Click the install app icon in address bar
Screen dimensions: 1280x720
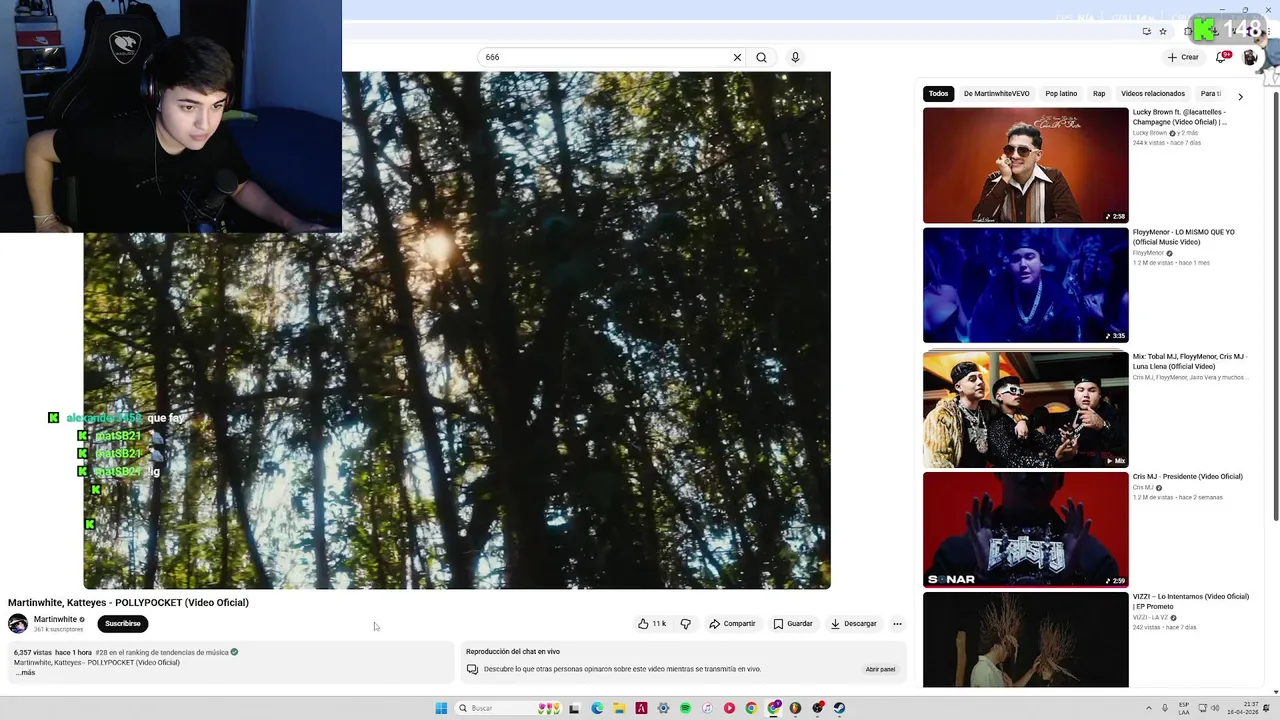pos(1146,31)
